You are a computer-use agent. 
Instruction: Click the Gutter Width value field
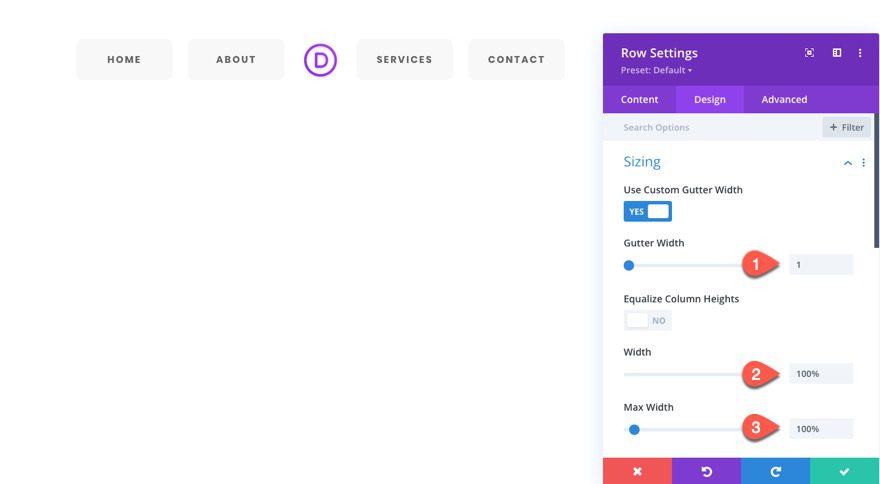pos(821,264)
